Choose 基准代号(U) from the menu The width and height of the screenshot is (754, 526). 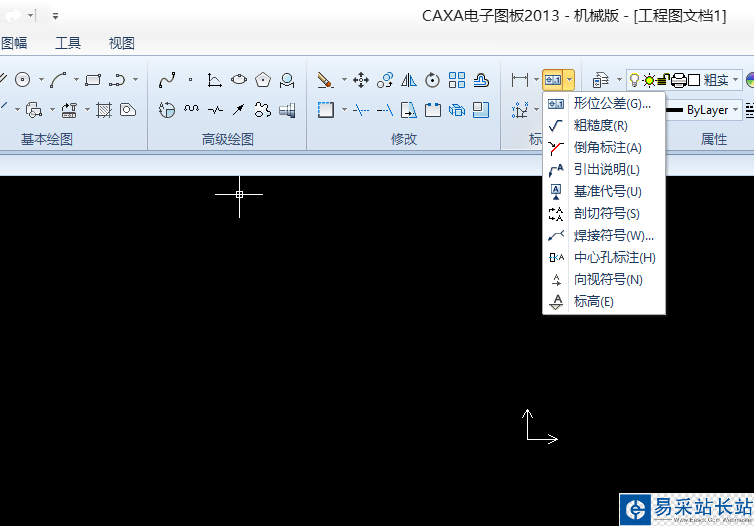pyautogui.click(x=604, y=191)
